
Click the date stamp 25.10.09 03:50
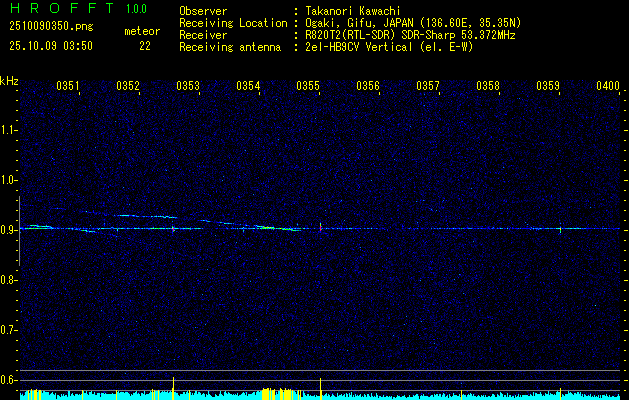[51, 46]
